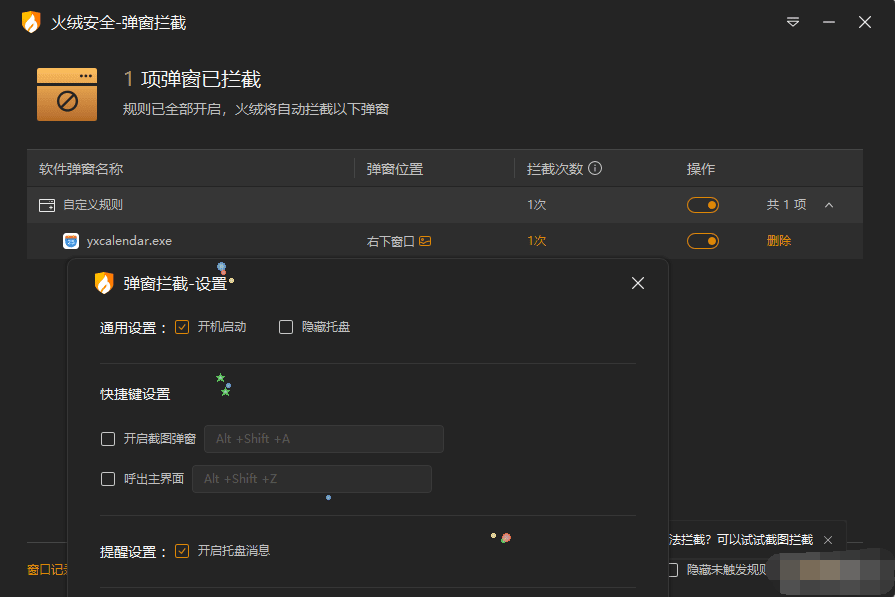Click the shield logo in the settings dialog

104,283
